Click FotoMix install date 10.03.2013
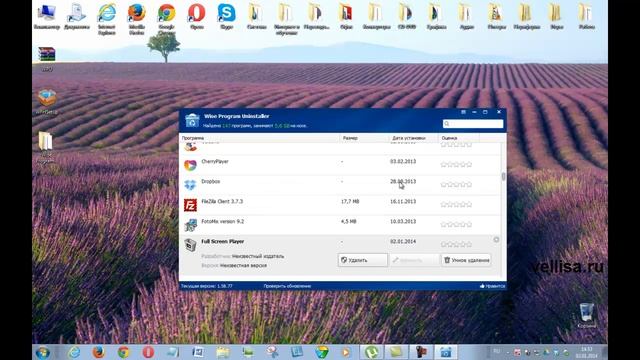Screen dimensions: 640x360 point(403,221)
